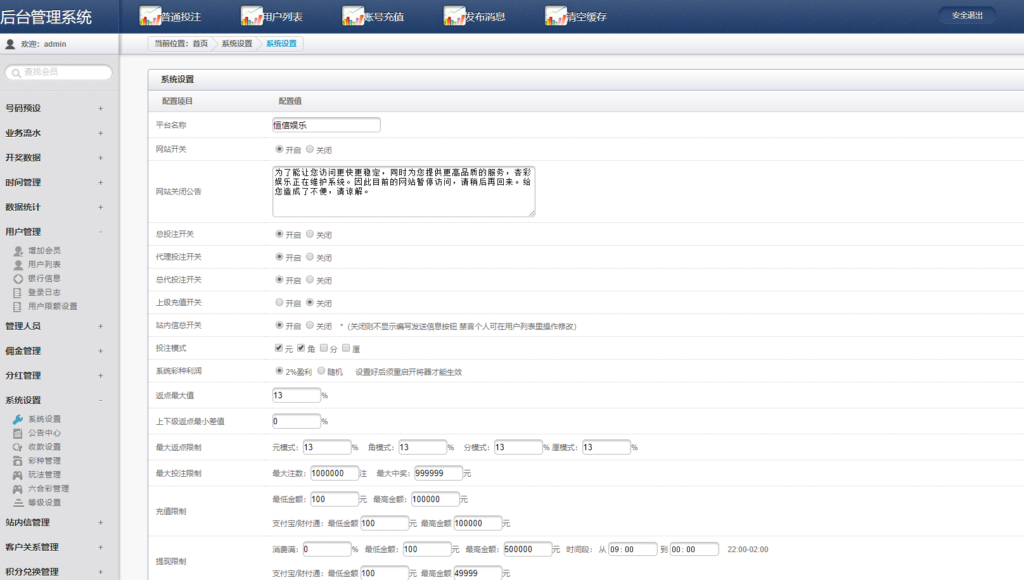Open 增加会员 via its person icon

point(18,250)
